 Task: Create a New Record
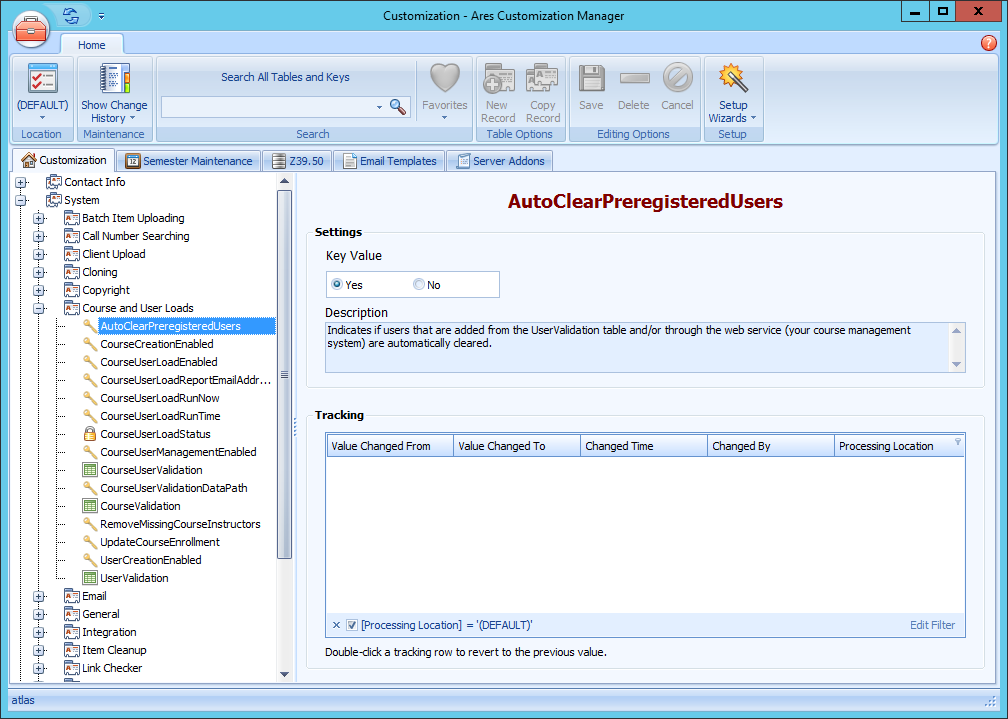click(x=498, y=90)
